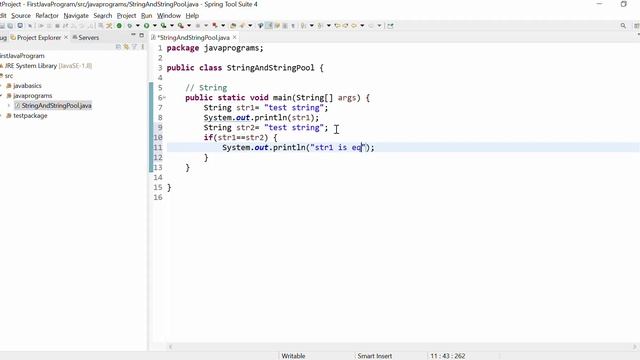Viewport: 640px width, 360px height.
Task: Open dropdown arrow beside the red relaunch icon
Action: (x=223, y=26)
